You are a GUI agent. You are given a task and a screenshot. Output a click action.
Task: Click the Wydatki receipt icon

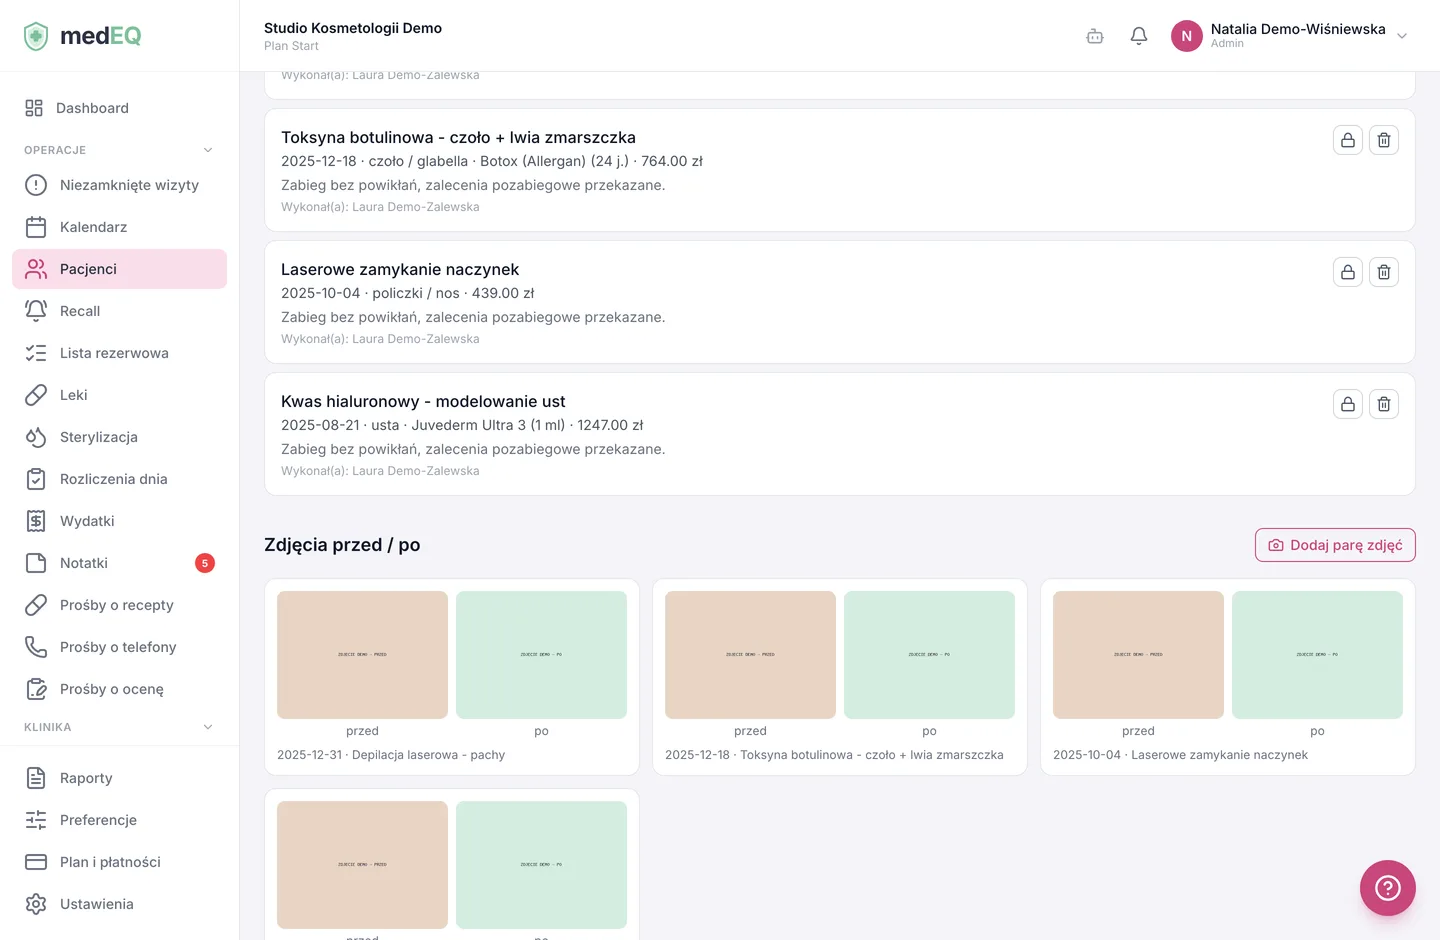pos(36,521)
